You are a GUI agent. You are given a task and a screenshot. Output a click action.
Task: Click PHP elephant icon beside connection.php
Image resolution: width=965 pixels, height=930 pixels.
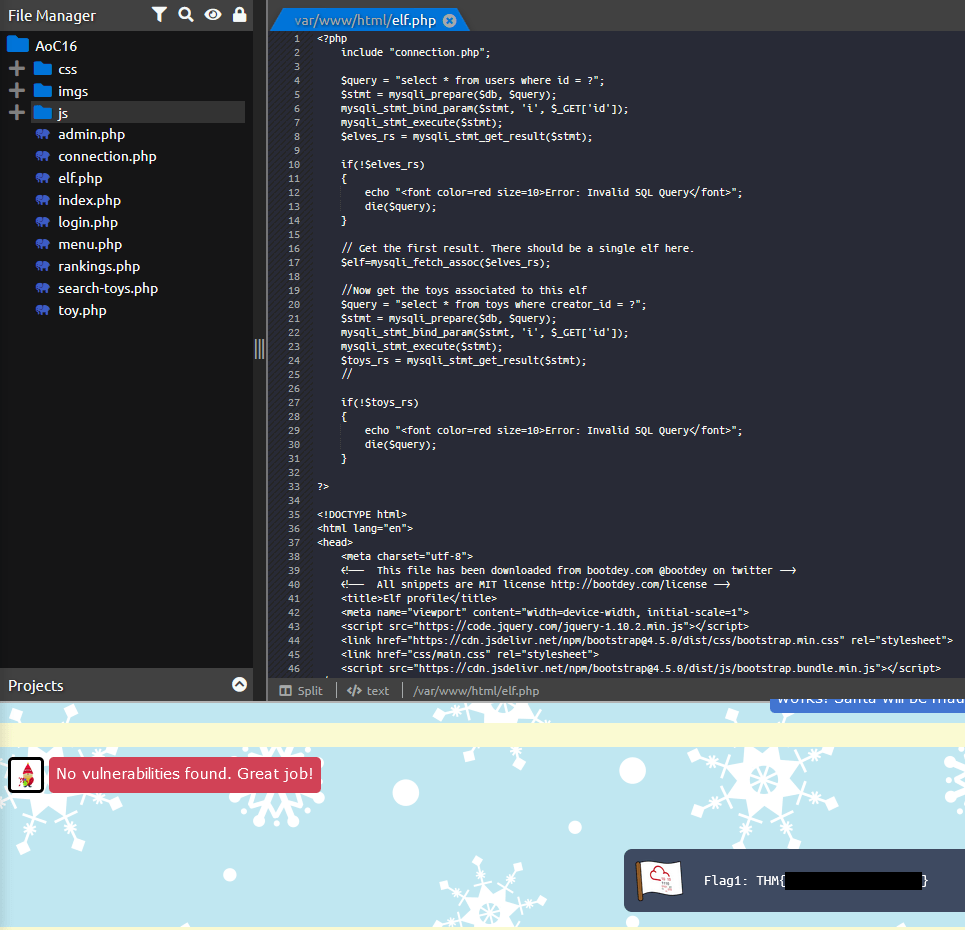coord(42,156)
